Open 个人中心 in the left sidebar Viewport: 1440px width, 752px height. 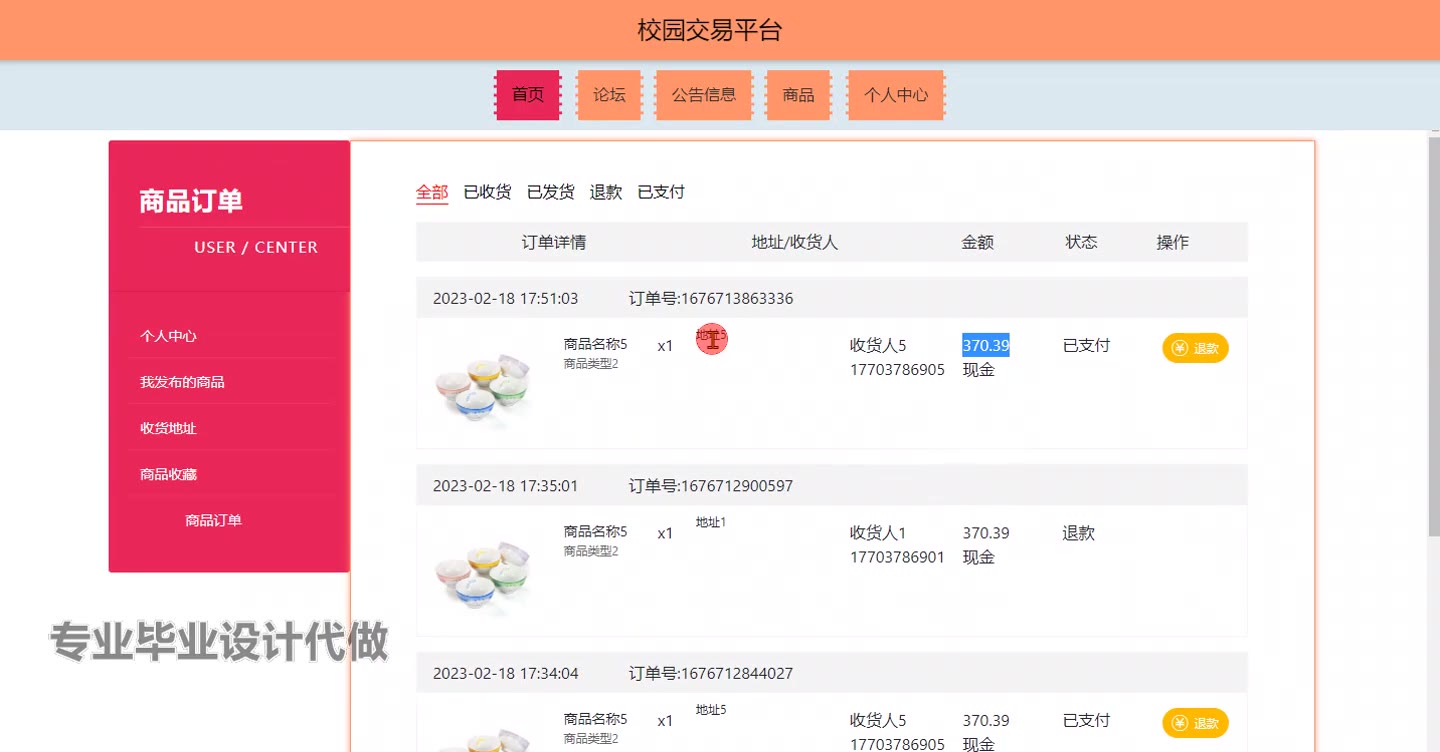168,336
